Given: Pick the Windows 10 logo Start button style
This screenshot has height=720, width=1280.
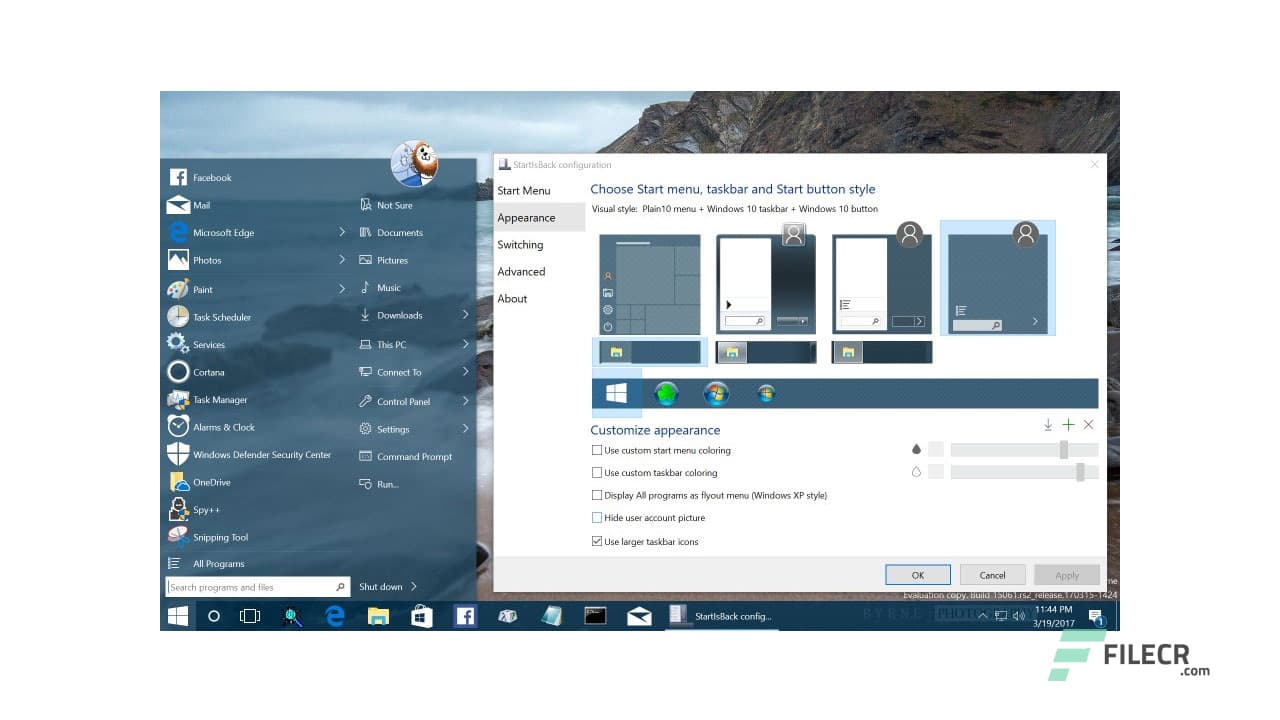Looking at the screenshot, I should [x=616, y=394].
